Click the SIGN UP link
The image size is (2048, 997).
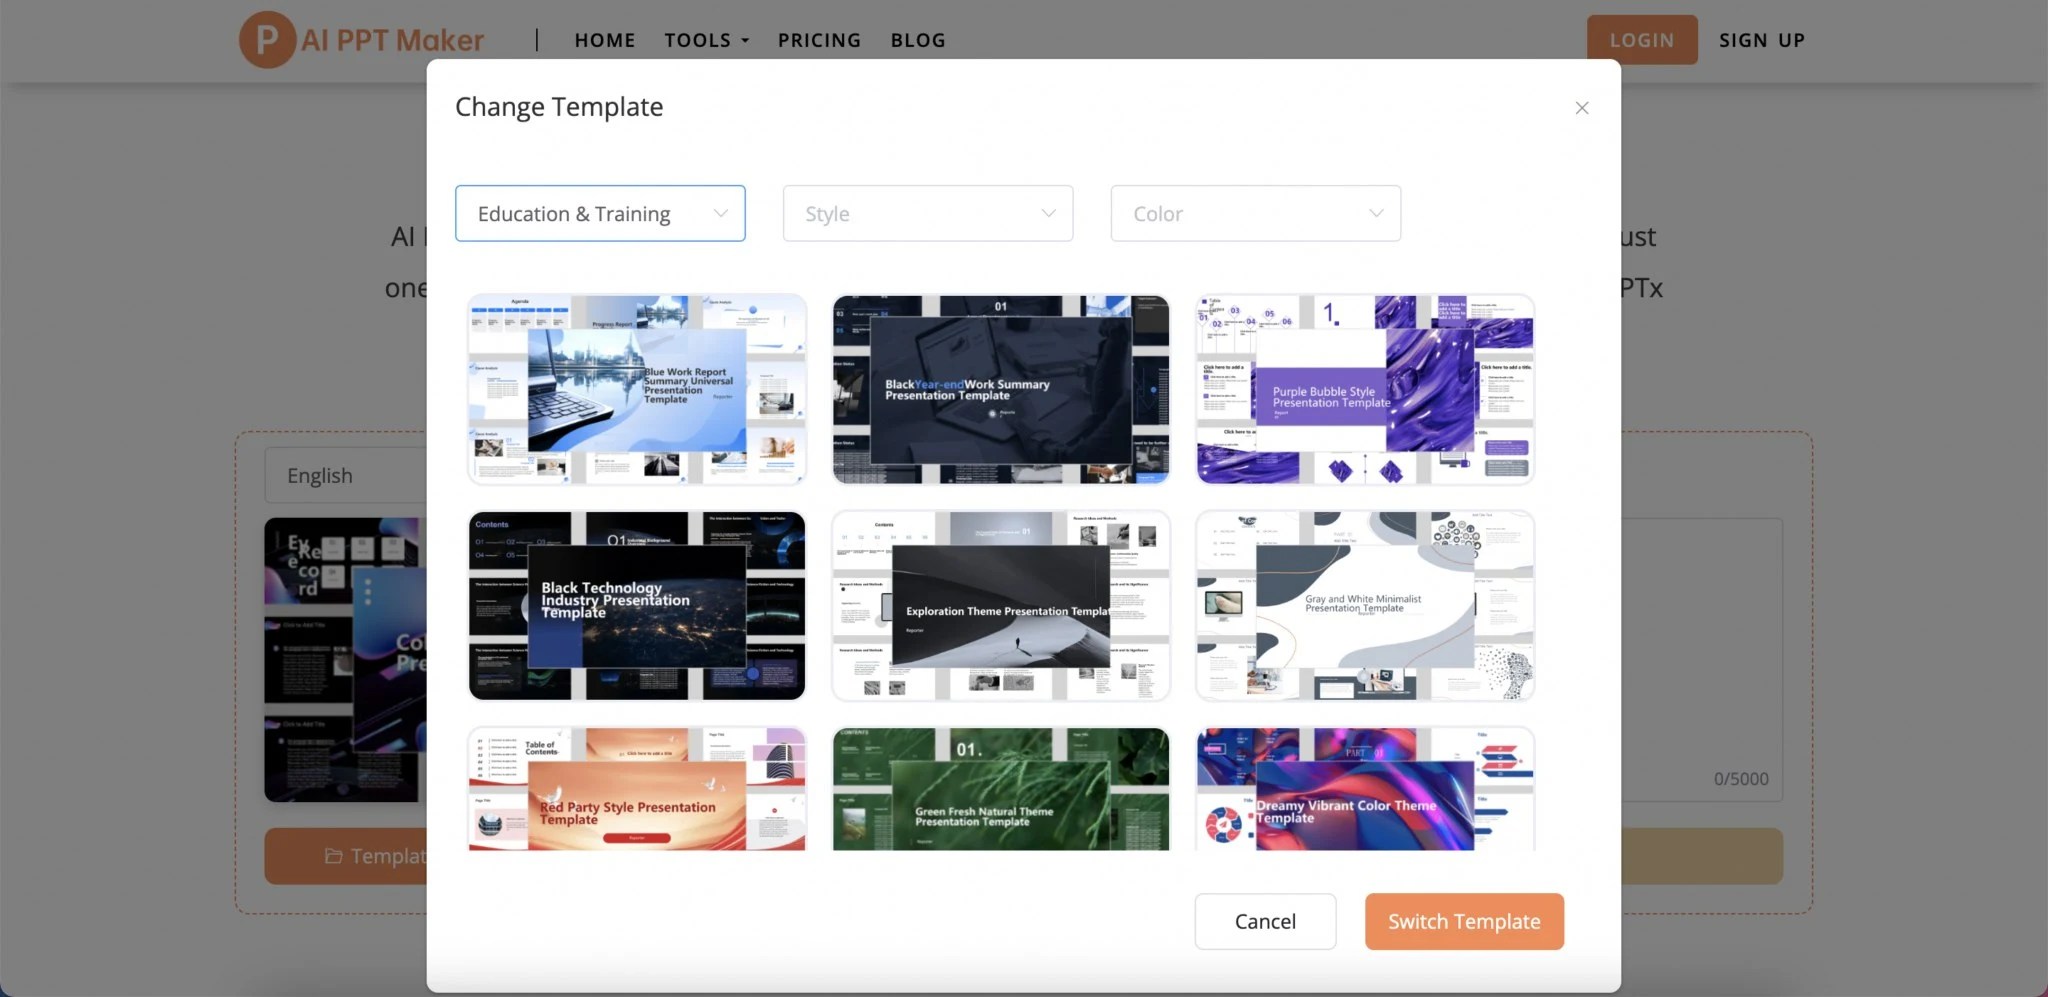1761,40
